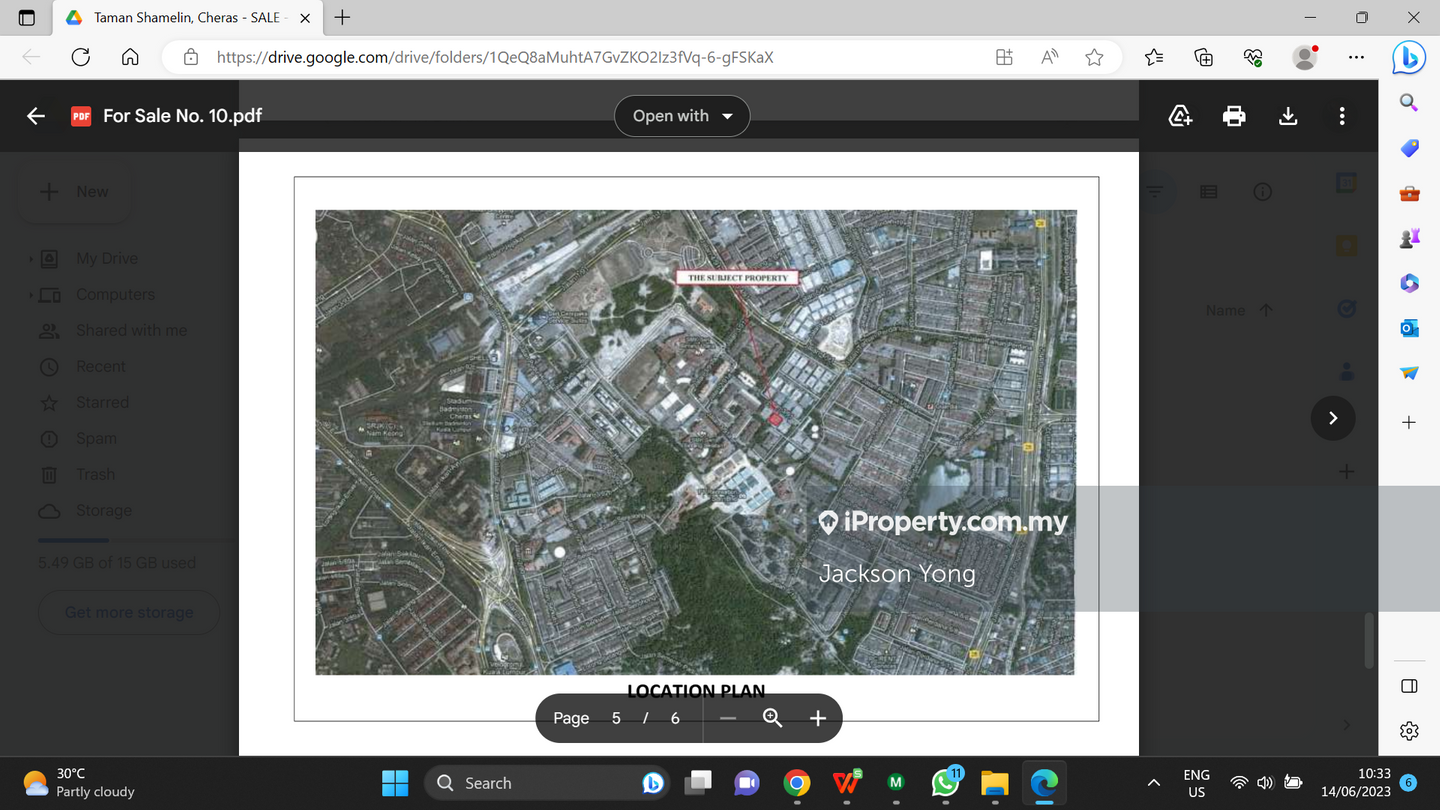Download the For Sale No. 10 PDF
The image size is (1440, 810).
pyautogui.click(x=1288, y=116)
